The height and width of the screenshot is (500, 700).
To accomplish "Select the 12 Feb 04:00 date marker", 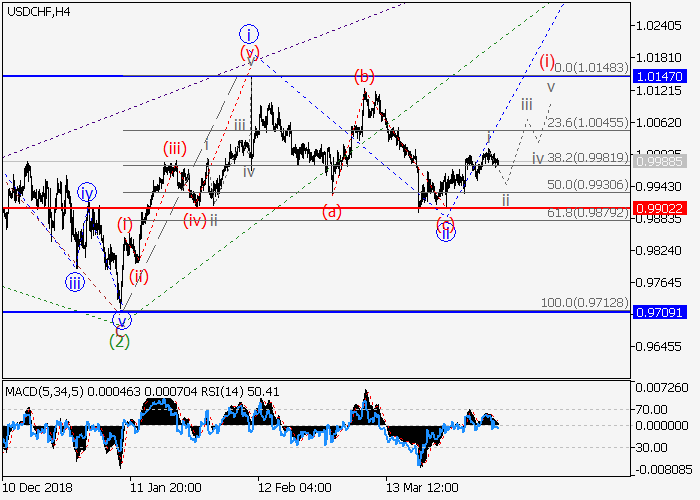I will [295, 489].
